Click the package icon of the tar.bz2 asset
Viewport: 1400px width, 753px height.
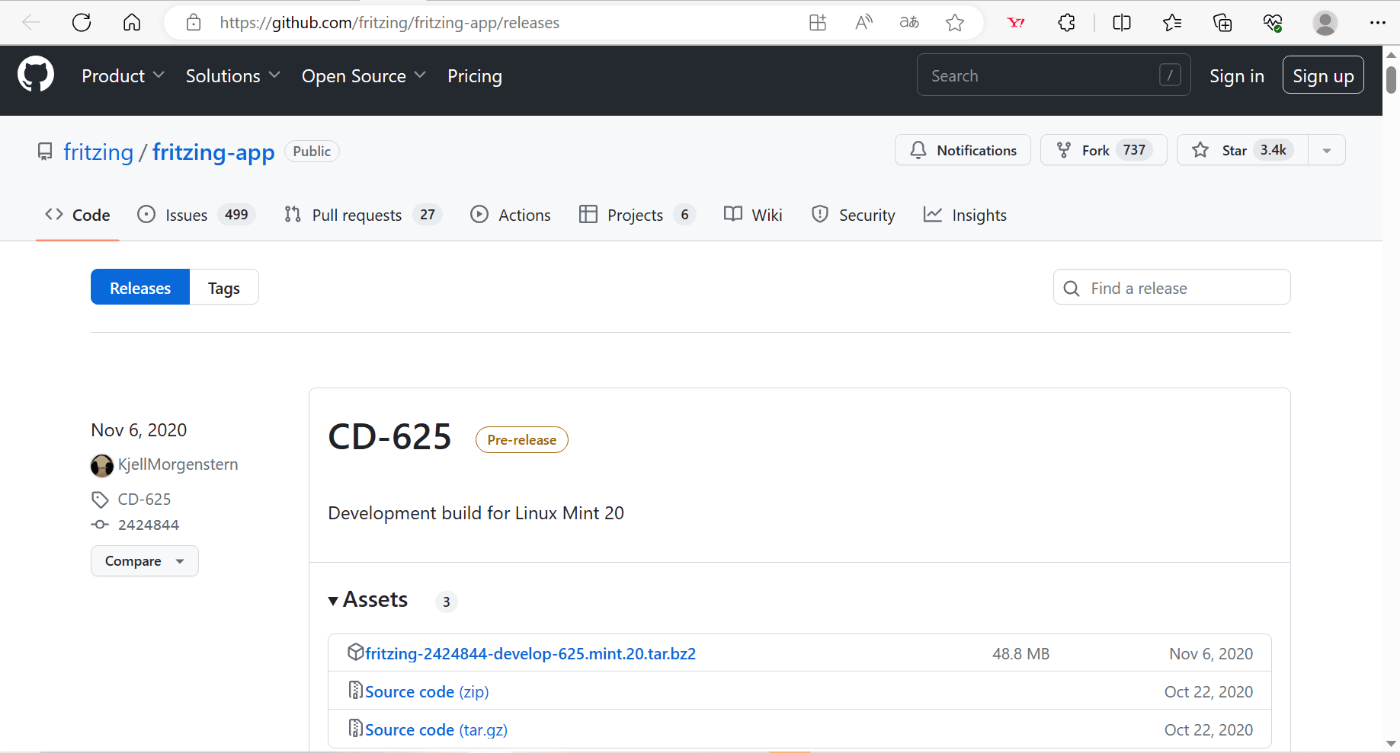pos(355,653)
